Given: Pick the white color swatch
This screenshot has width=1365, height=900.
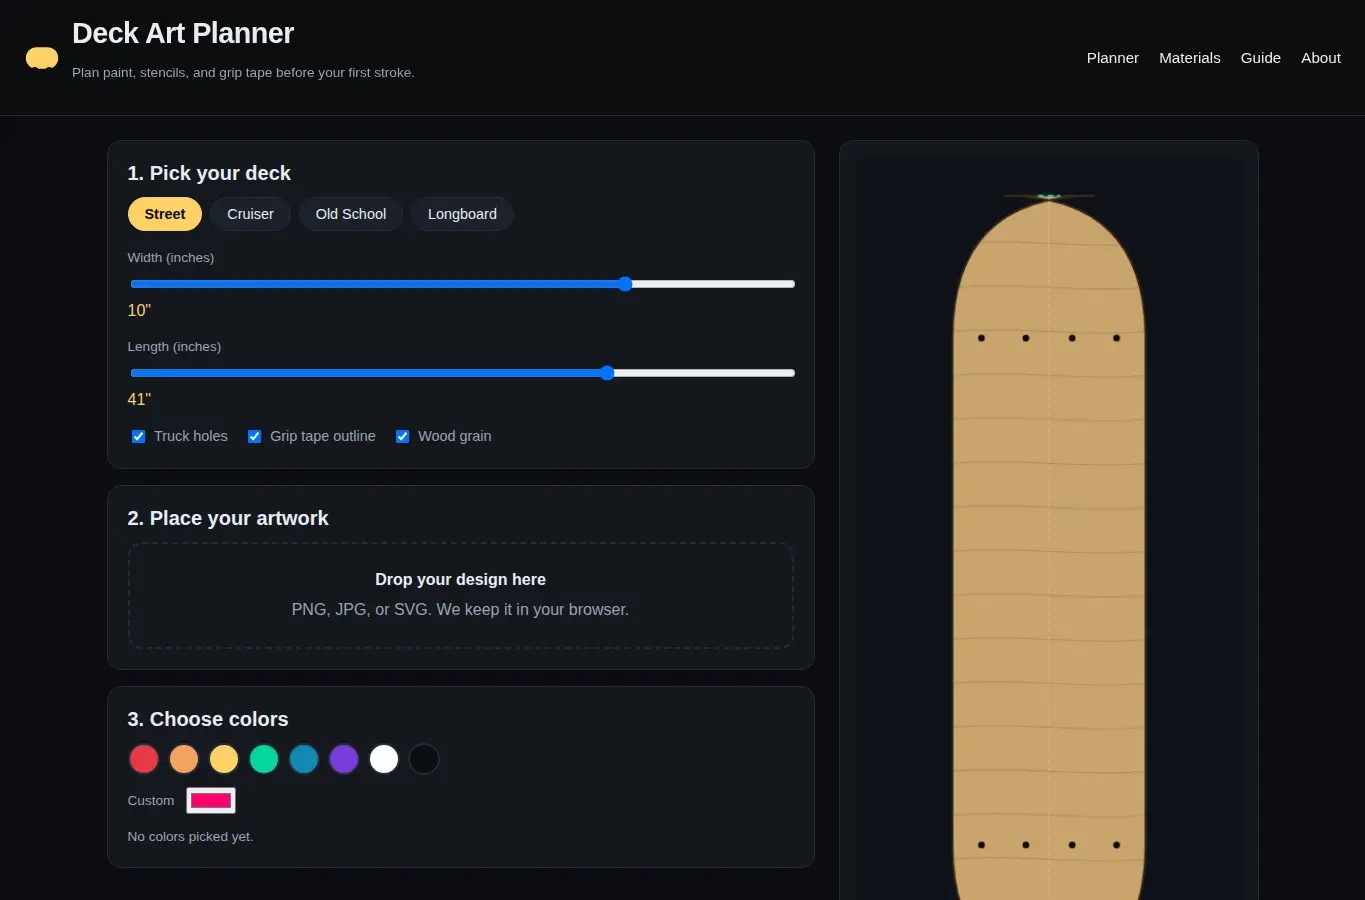Looking at the screenshot, I should tap(384, 759).
